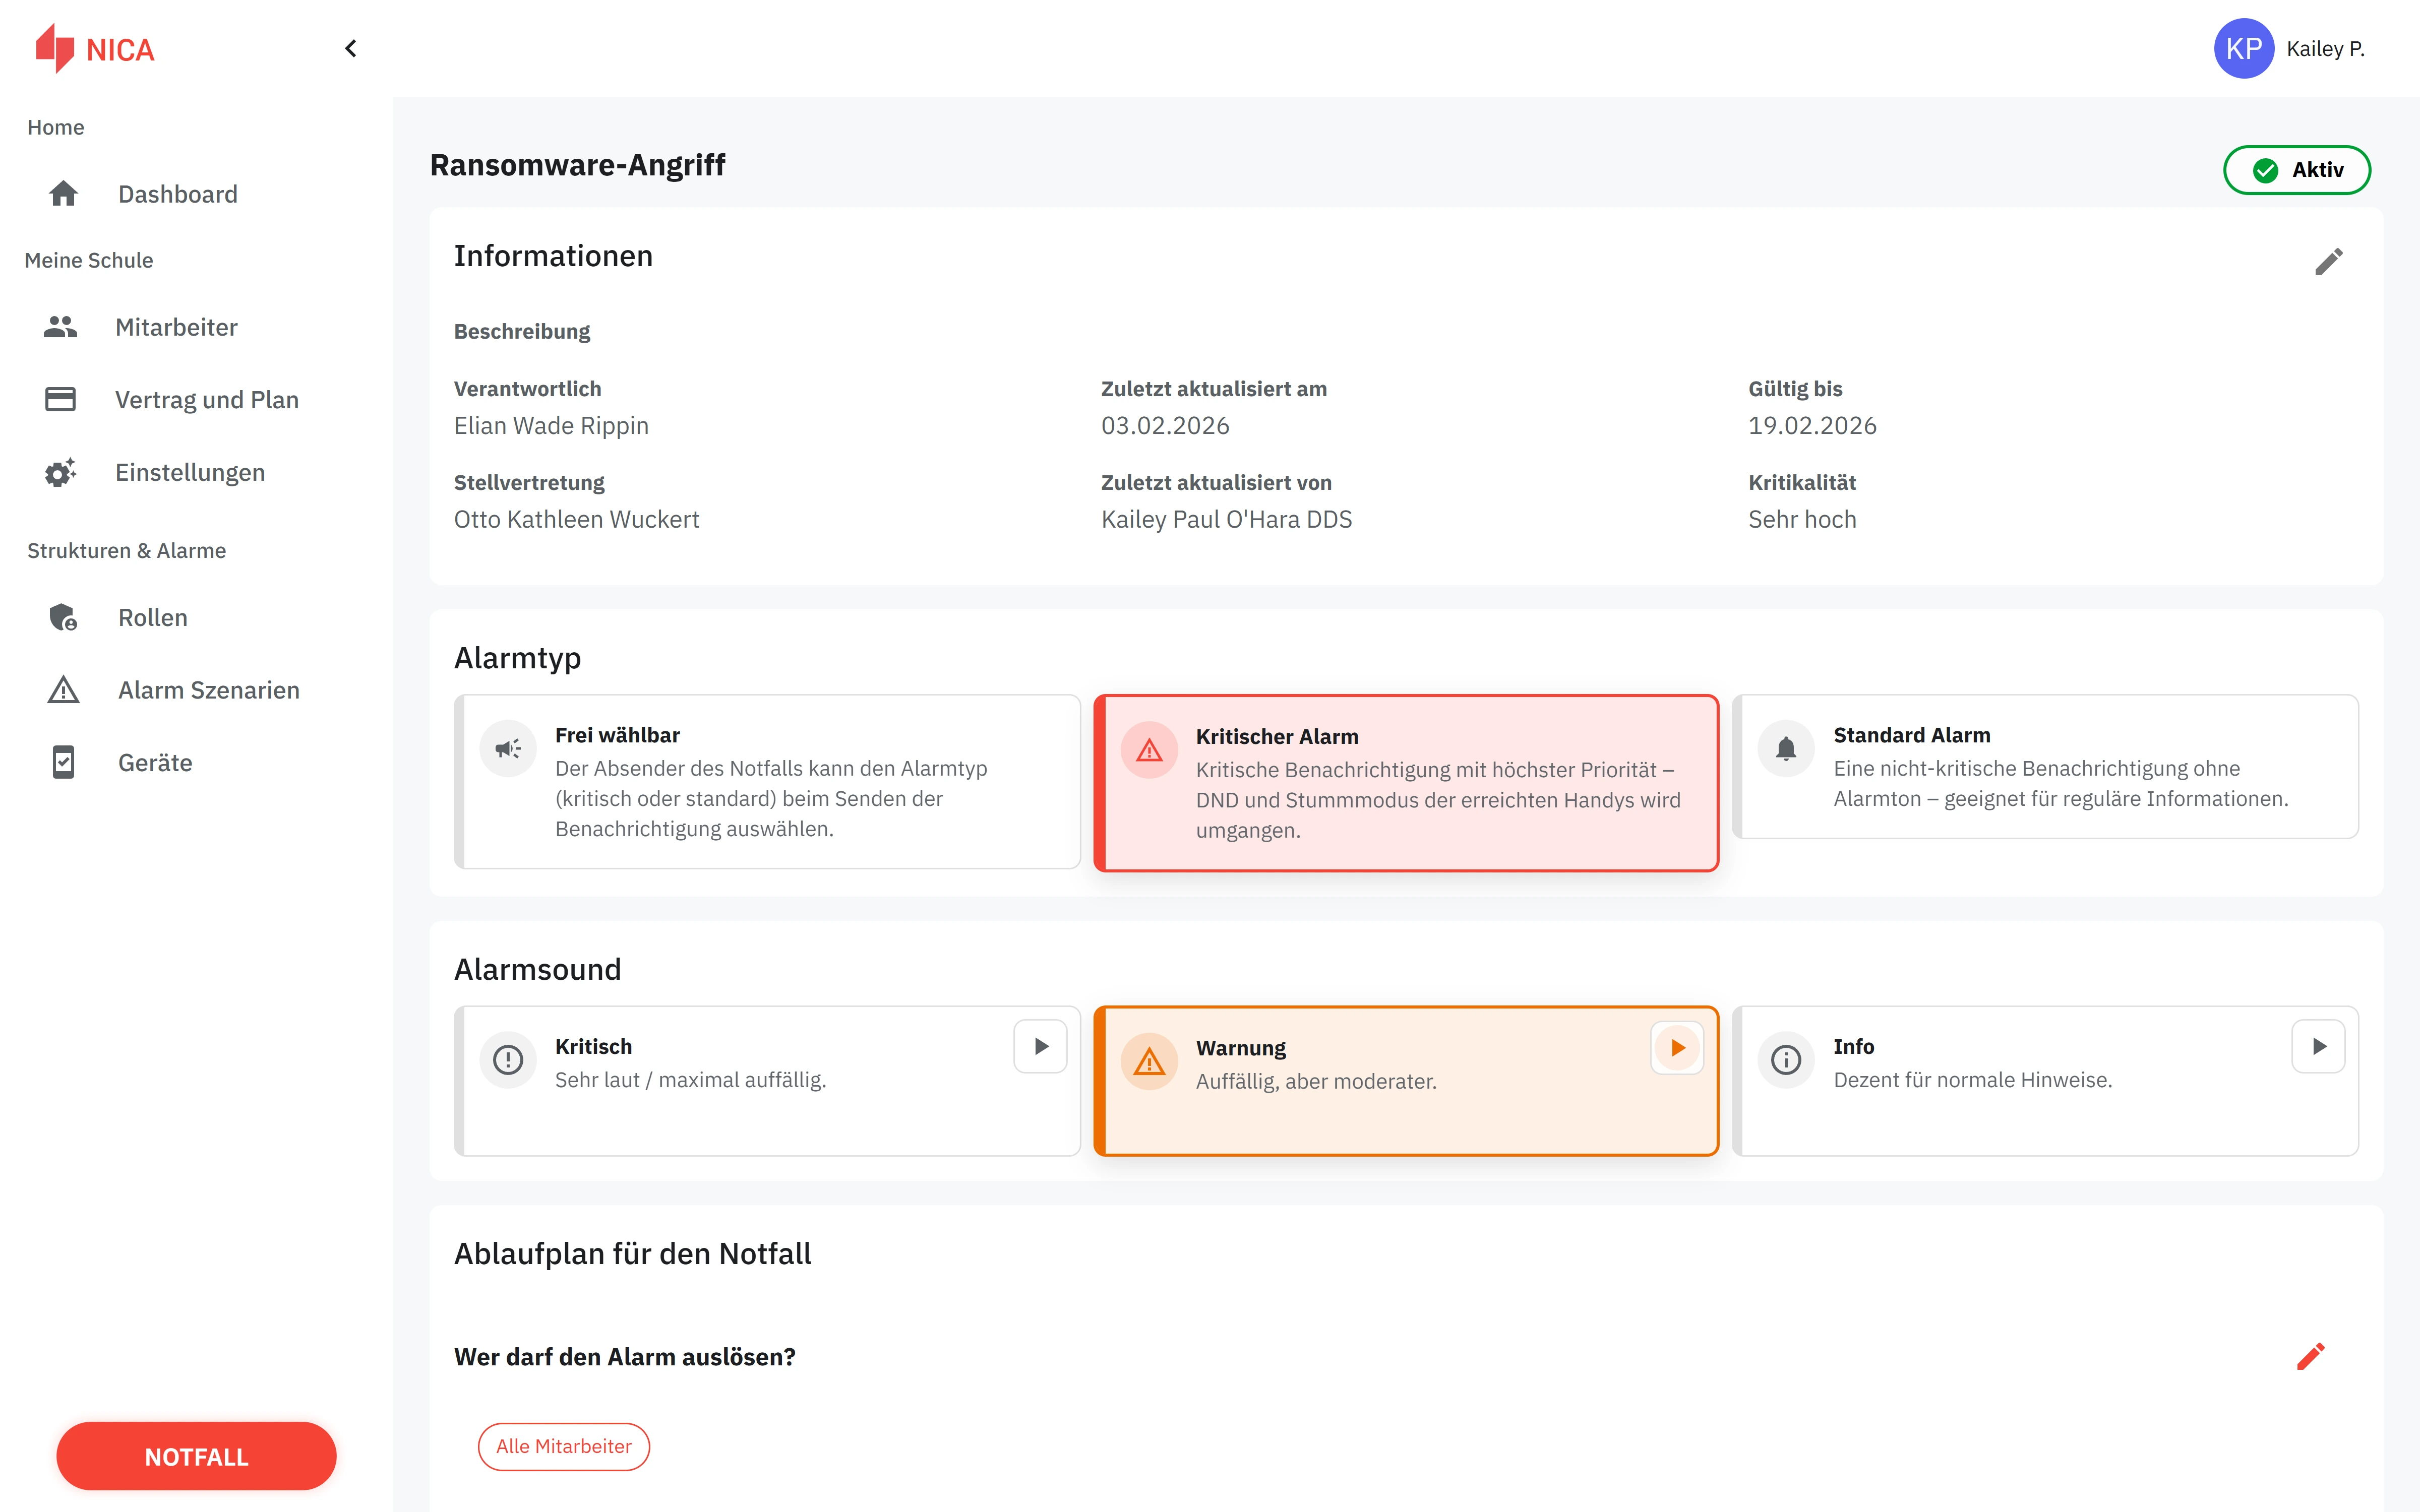Select the Frei wählbar alarm type

point(767,782)
